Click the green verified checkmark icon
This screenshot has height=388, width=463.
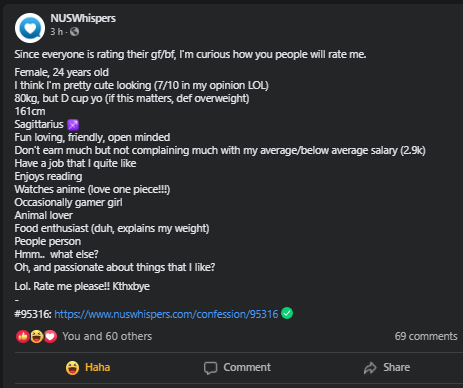pyautogui.click(x=287, y=313)
